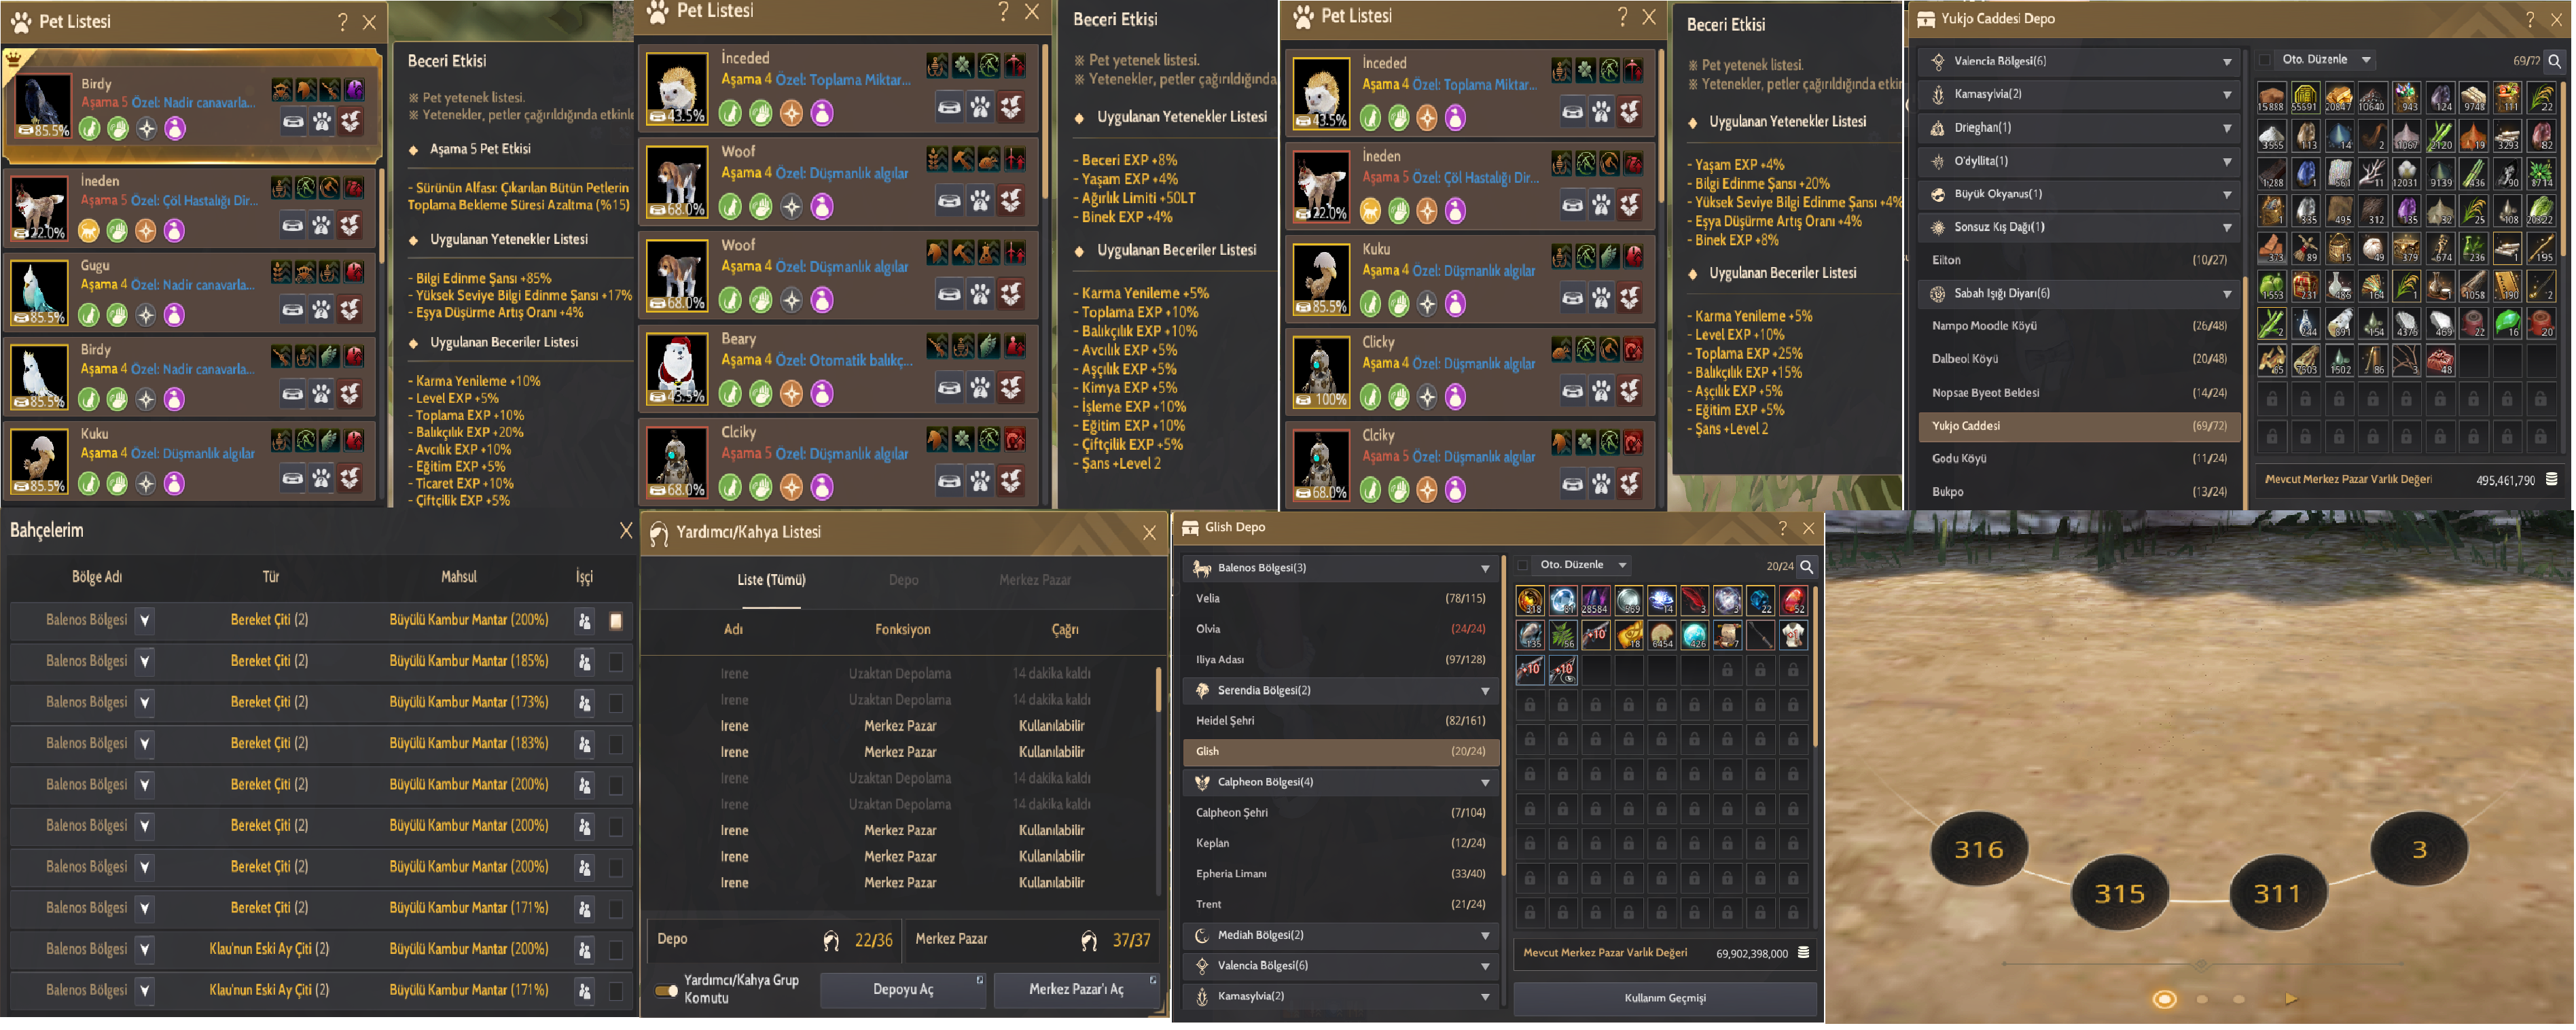Click the worker icon on first Balenos garden row
Viewport: 2576px width, 1030px height.
pos(584,621)
